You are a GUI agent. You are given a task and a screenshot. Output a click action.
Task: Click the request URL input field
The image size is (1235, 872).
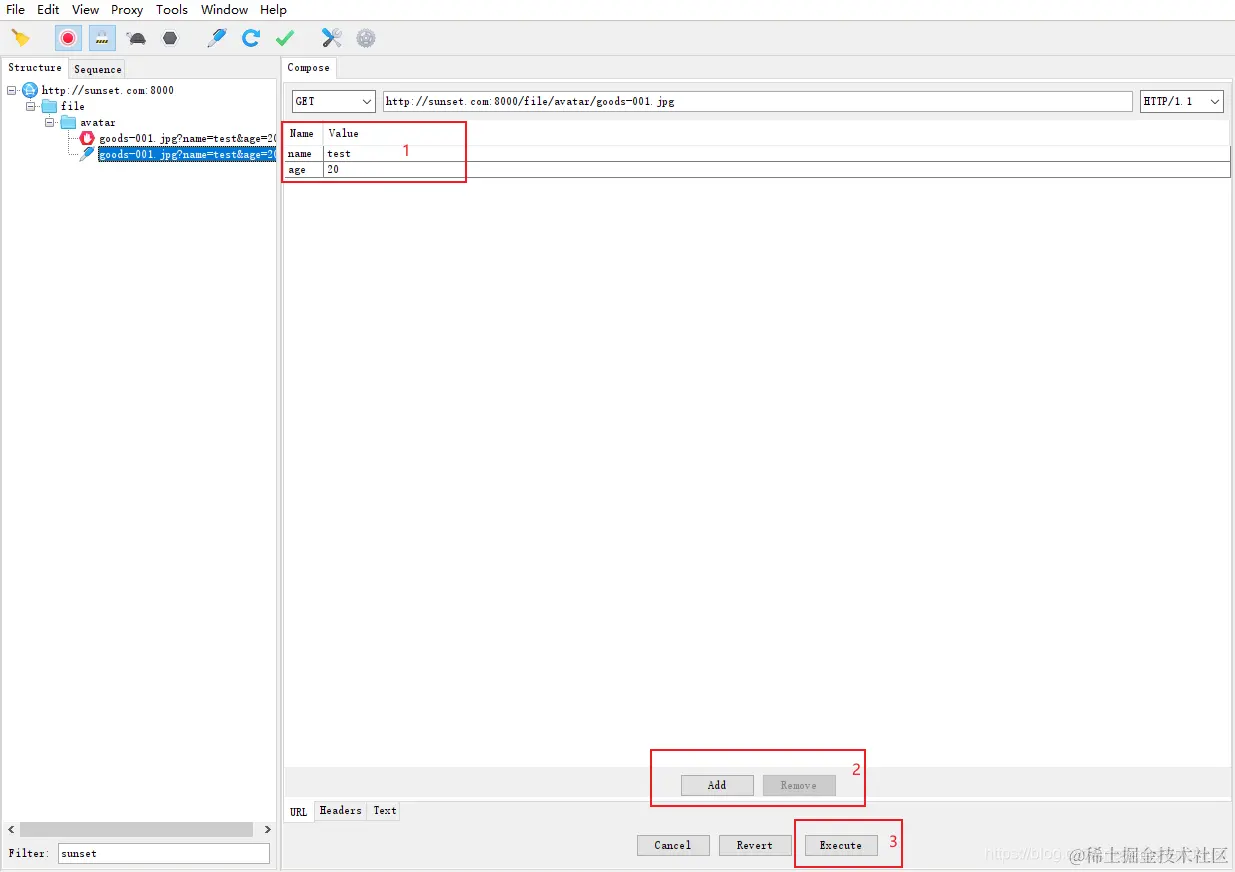point(758,101)
